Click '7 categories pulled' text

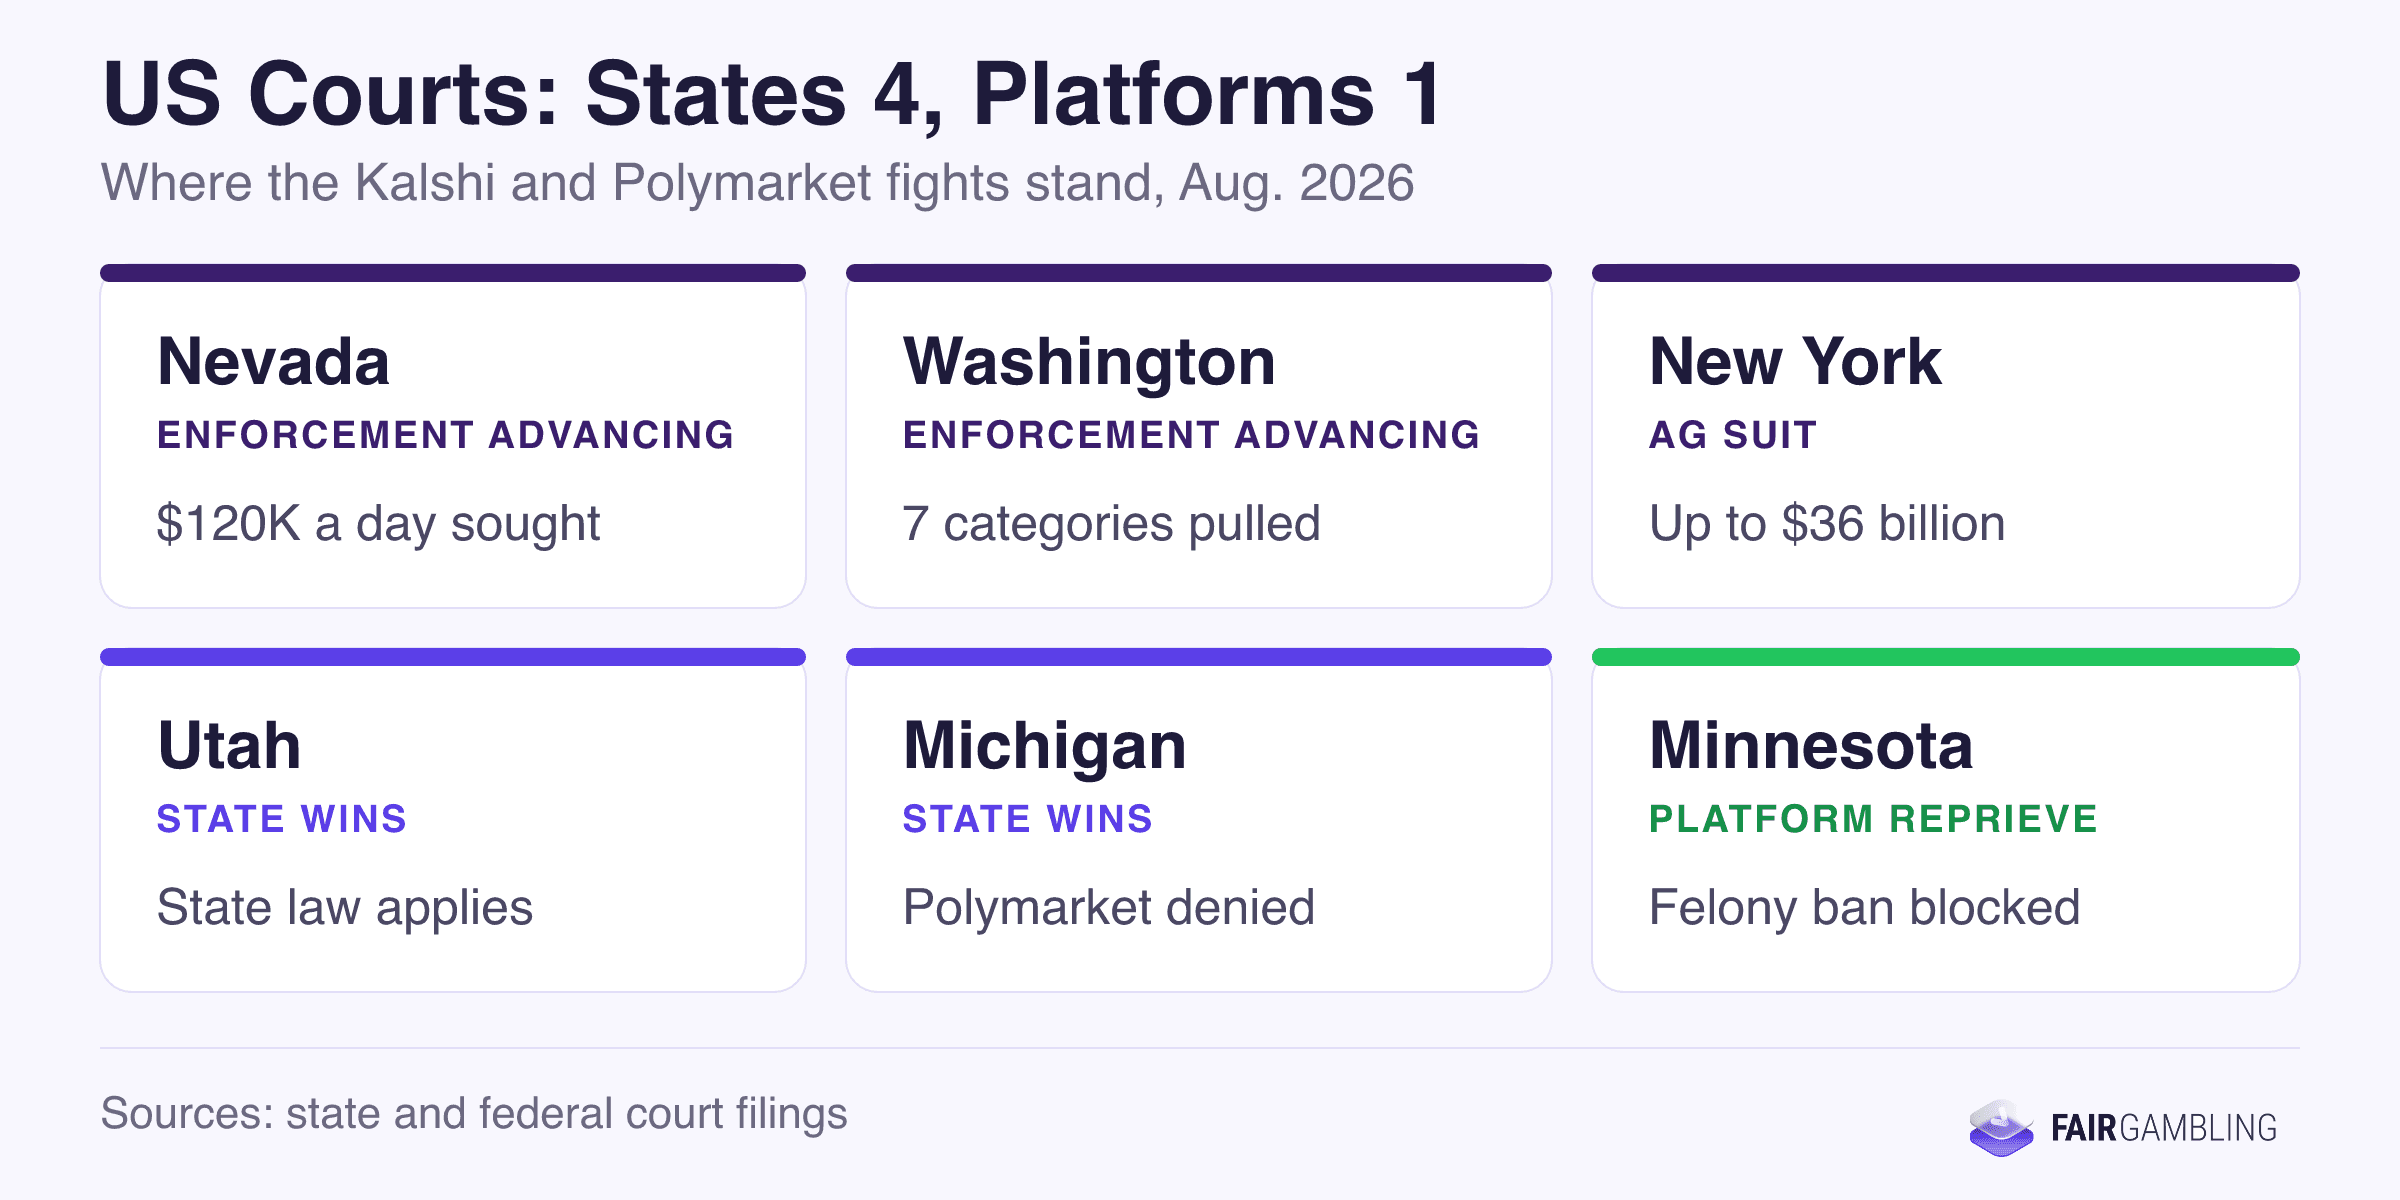1111,524
